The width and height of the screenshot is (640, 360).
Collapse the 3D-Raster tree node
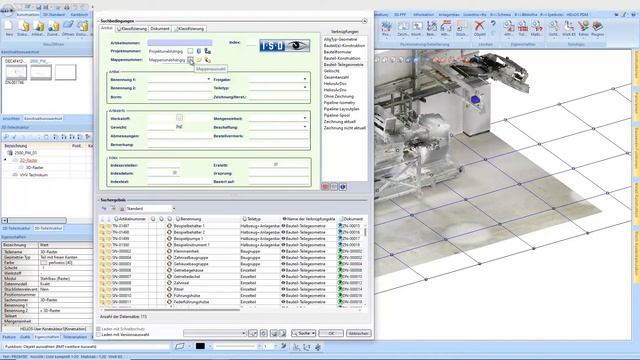click(5, 160)
